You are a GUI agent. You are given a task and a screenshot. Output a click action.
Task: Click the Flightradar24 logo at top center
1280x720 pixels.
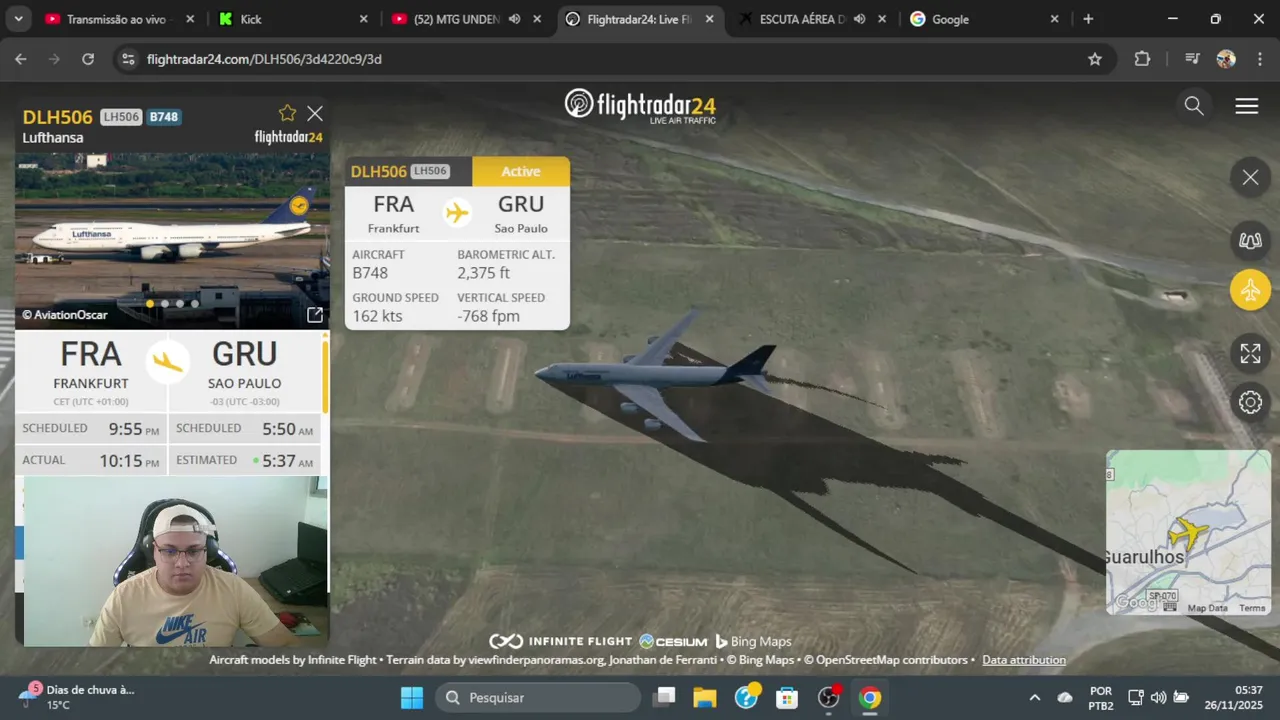pyautogui.click(x=640, y=105)
